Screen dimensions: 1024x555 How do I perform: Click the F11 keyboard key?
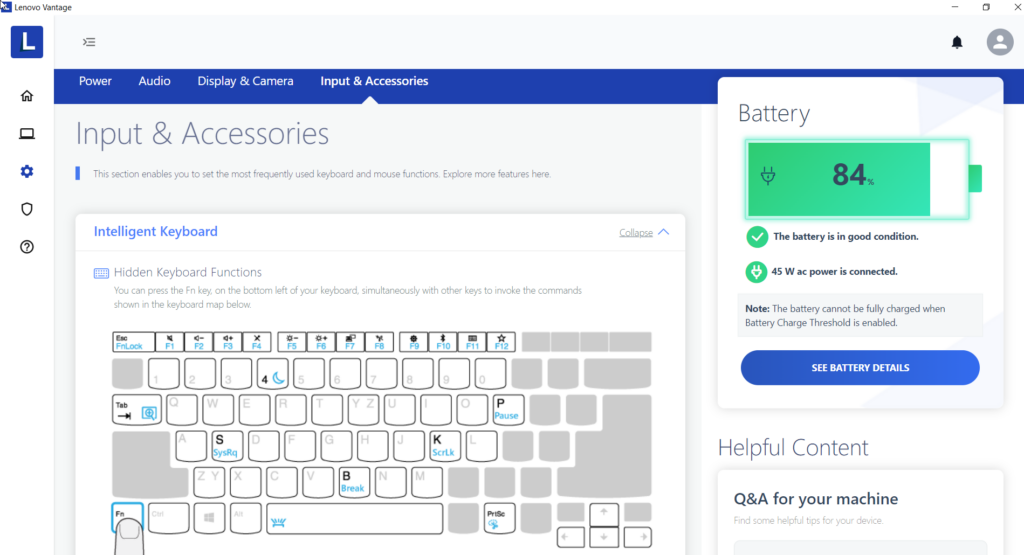472,342
